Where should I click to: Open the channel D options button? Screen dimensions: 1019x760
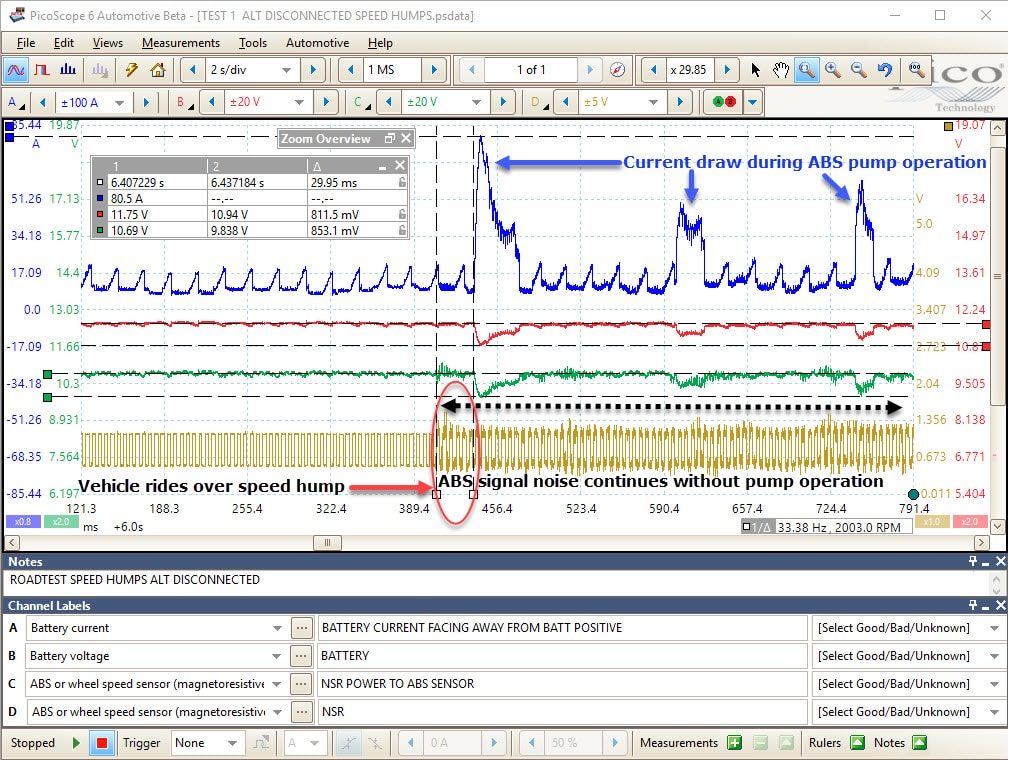coord(539,102)
